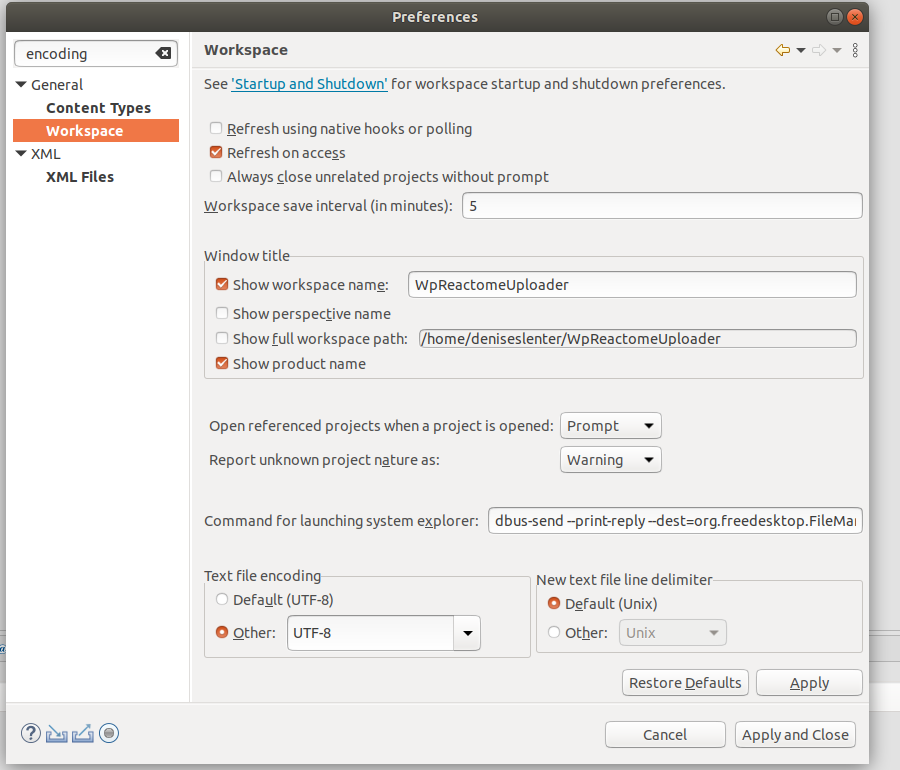This screenshot has height=770, width=900.
Task: Open the preferences view menu dots
Action: [x=855, y=50]
